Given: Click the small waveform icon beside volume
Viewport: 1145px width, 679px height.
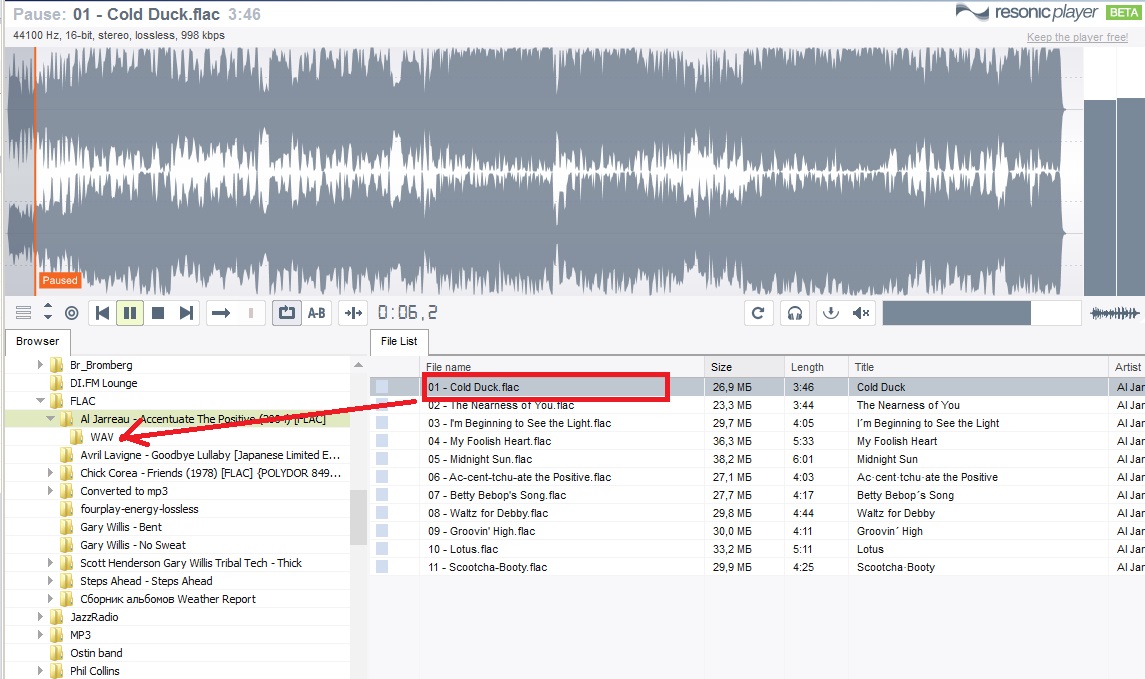Looking at the screenshot, I should 1114,313.
